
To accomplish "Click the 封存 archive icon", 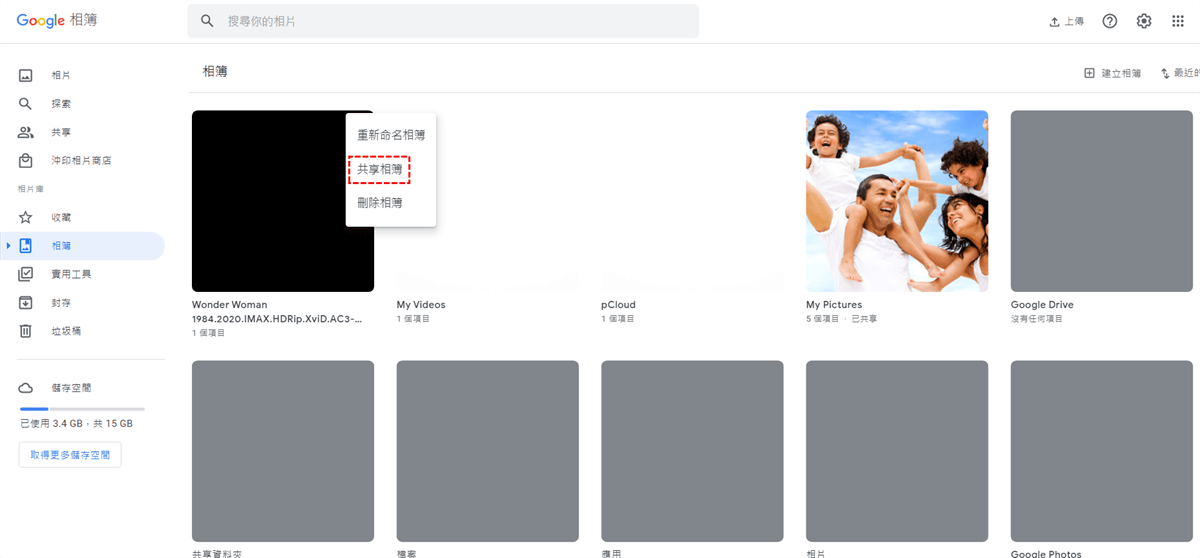I will (26, 302).
